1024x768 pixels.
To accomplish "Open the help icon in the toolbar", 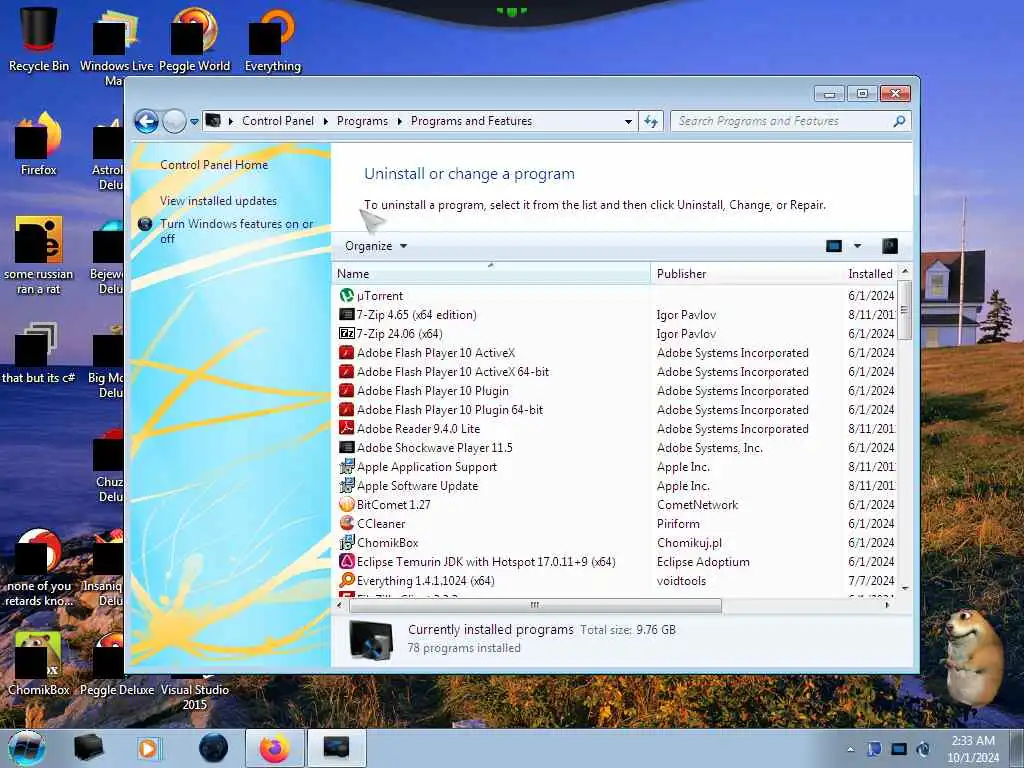I will click(x=889, y=246).
